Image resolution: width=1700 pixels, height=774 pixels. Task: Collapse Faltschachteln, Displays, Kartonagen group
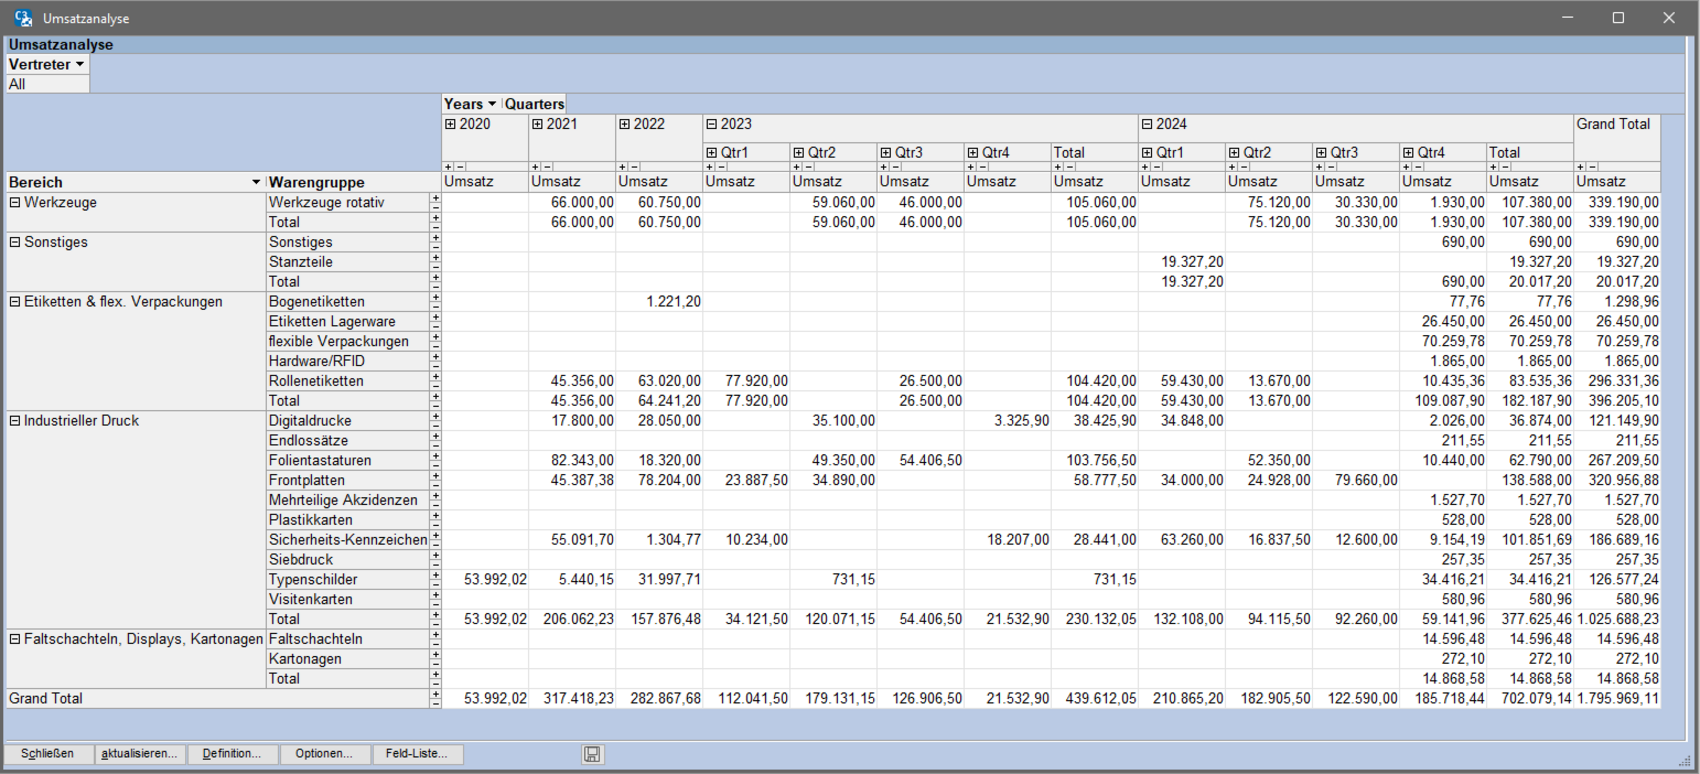15,639
